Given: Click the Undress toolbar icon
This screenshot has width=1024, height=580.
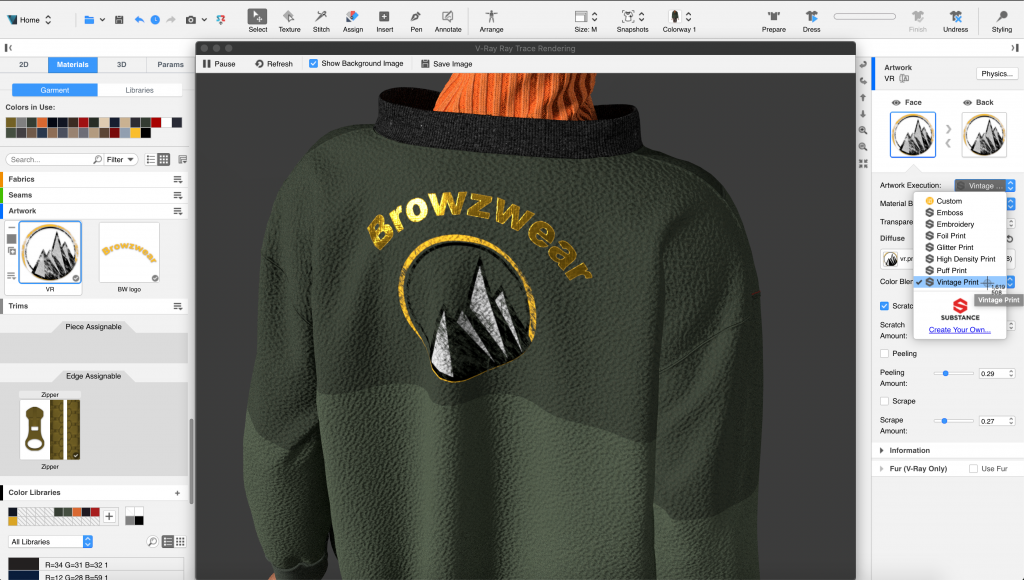Looking at the screenshot, I should (956, 16).
